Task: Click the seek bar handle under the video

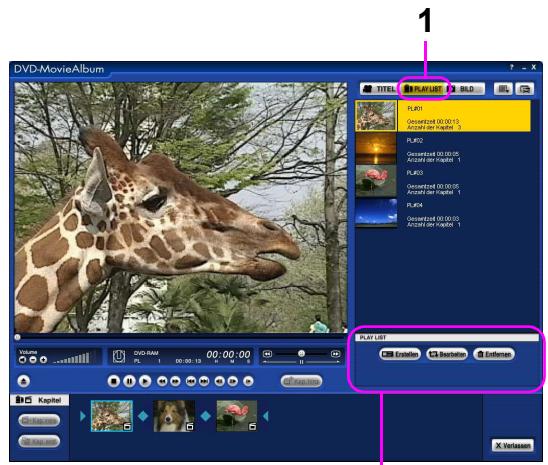Action: [17, 337]
